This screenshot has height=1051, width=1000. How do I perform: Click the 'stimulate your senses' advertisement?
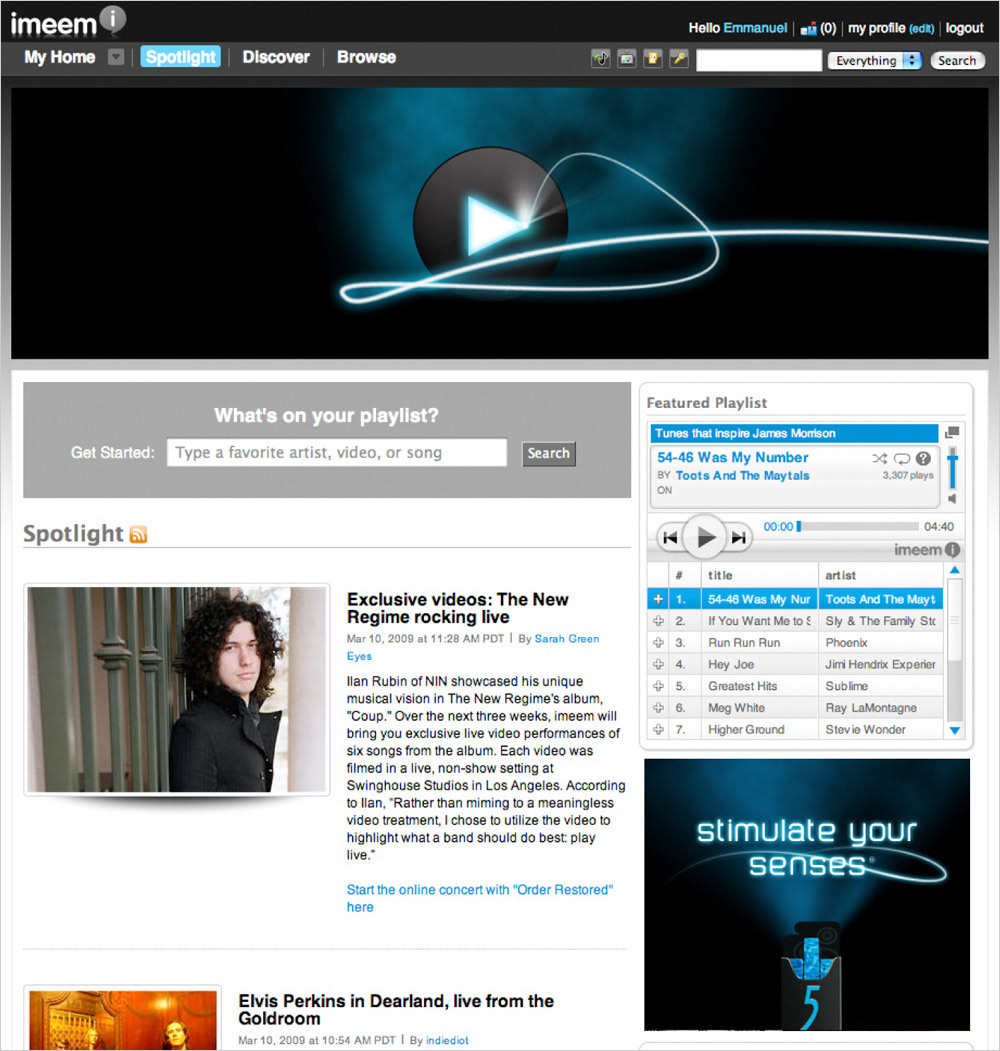tap(806, 894)
